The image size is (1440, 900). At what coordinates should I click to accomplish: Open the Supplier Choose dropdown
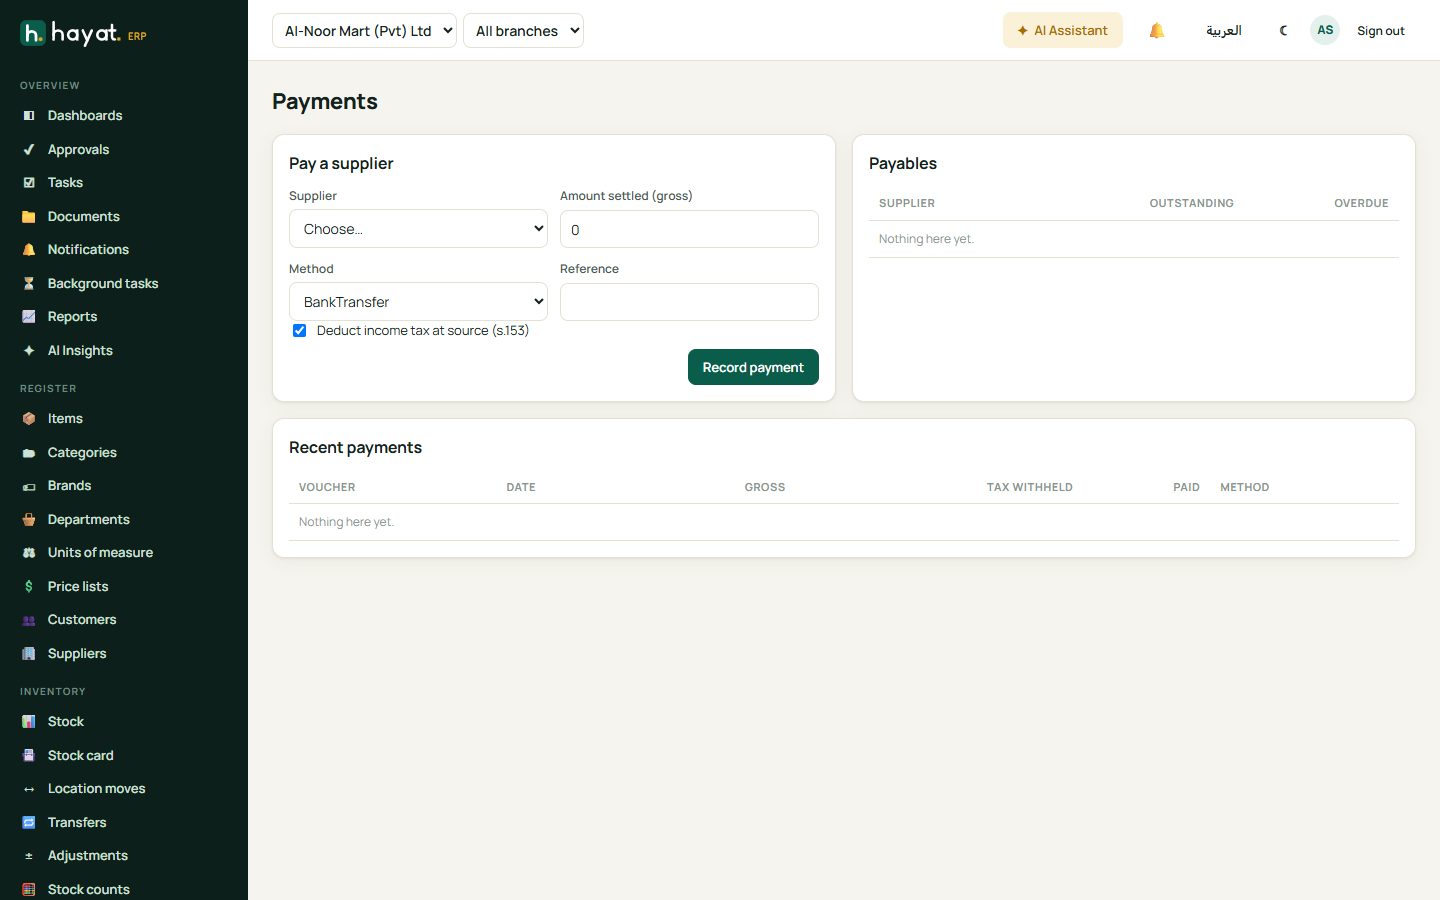418,229
